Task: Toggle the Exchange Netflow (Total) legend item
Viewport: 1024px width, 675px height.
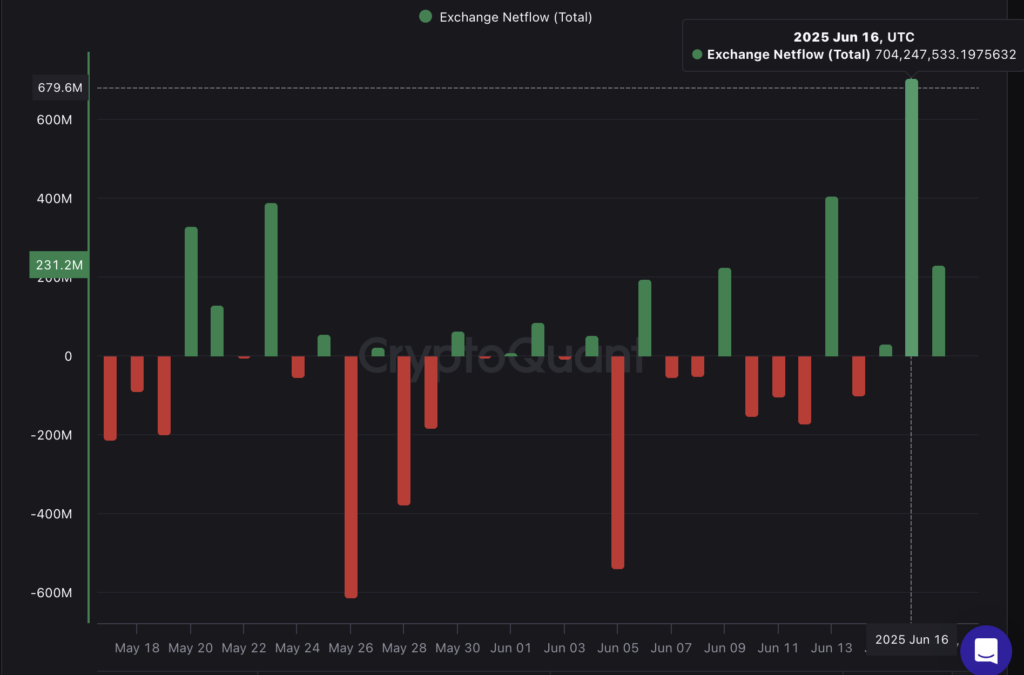Action: click(x=505, y=17)
